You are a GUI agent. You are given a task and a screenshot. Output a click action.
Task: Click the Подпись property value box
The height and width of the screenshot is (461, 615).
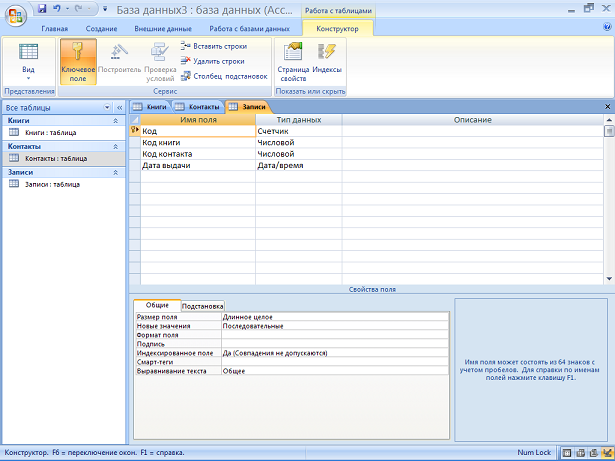point(335,344)
